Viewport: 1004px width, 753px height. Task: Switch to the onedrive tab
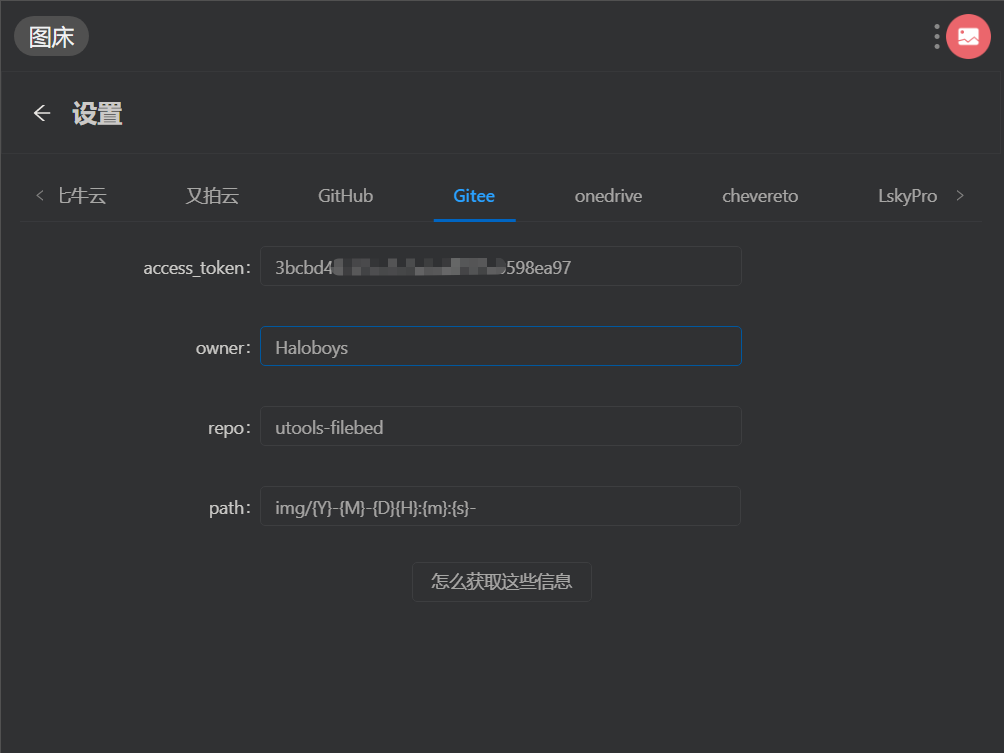click(x=608, y=195)
